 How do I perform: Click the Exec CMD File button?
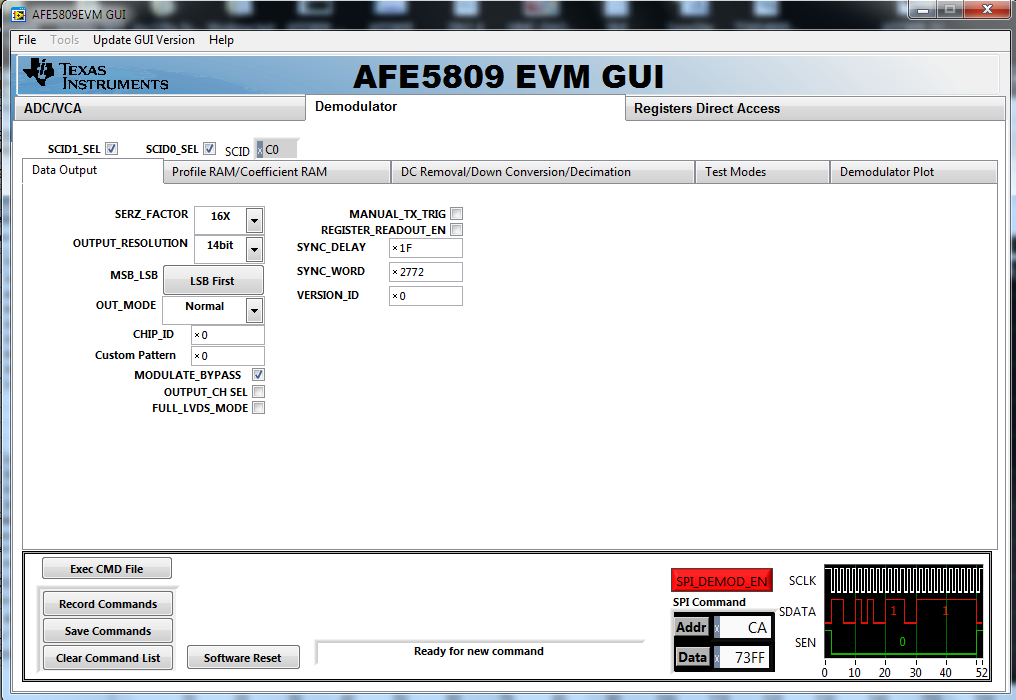tap(107, 568)
